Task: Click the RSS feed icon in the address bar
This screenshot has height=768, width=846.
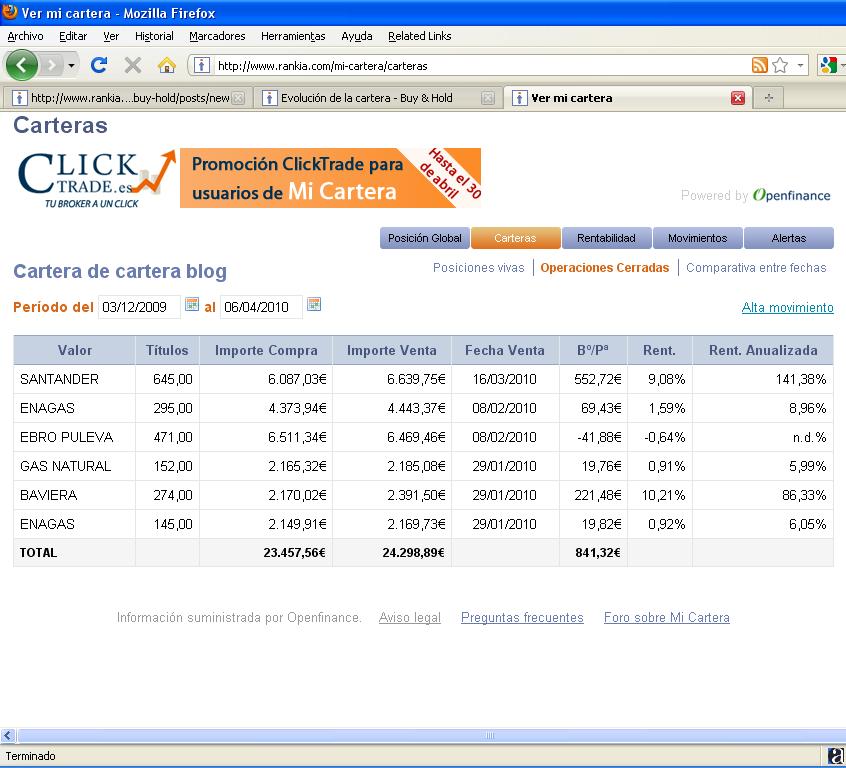Action: tap(759, 65)
